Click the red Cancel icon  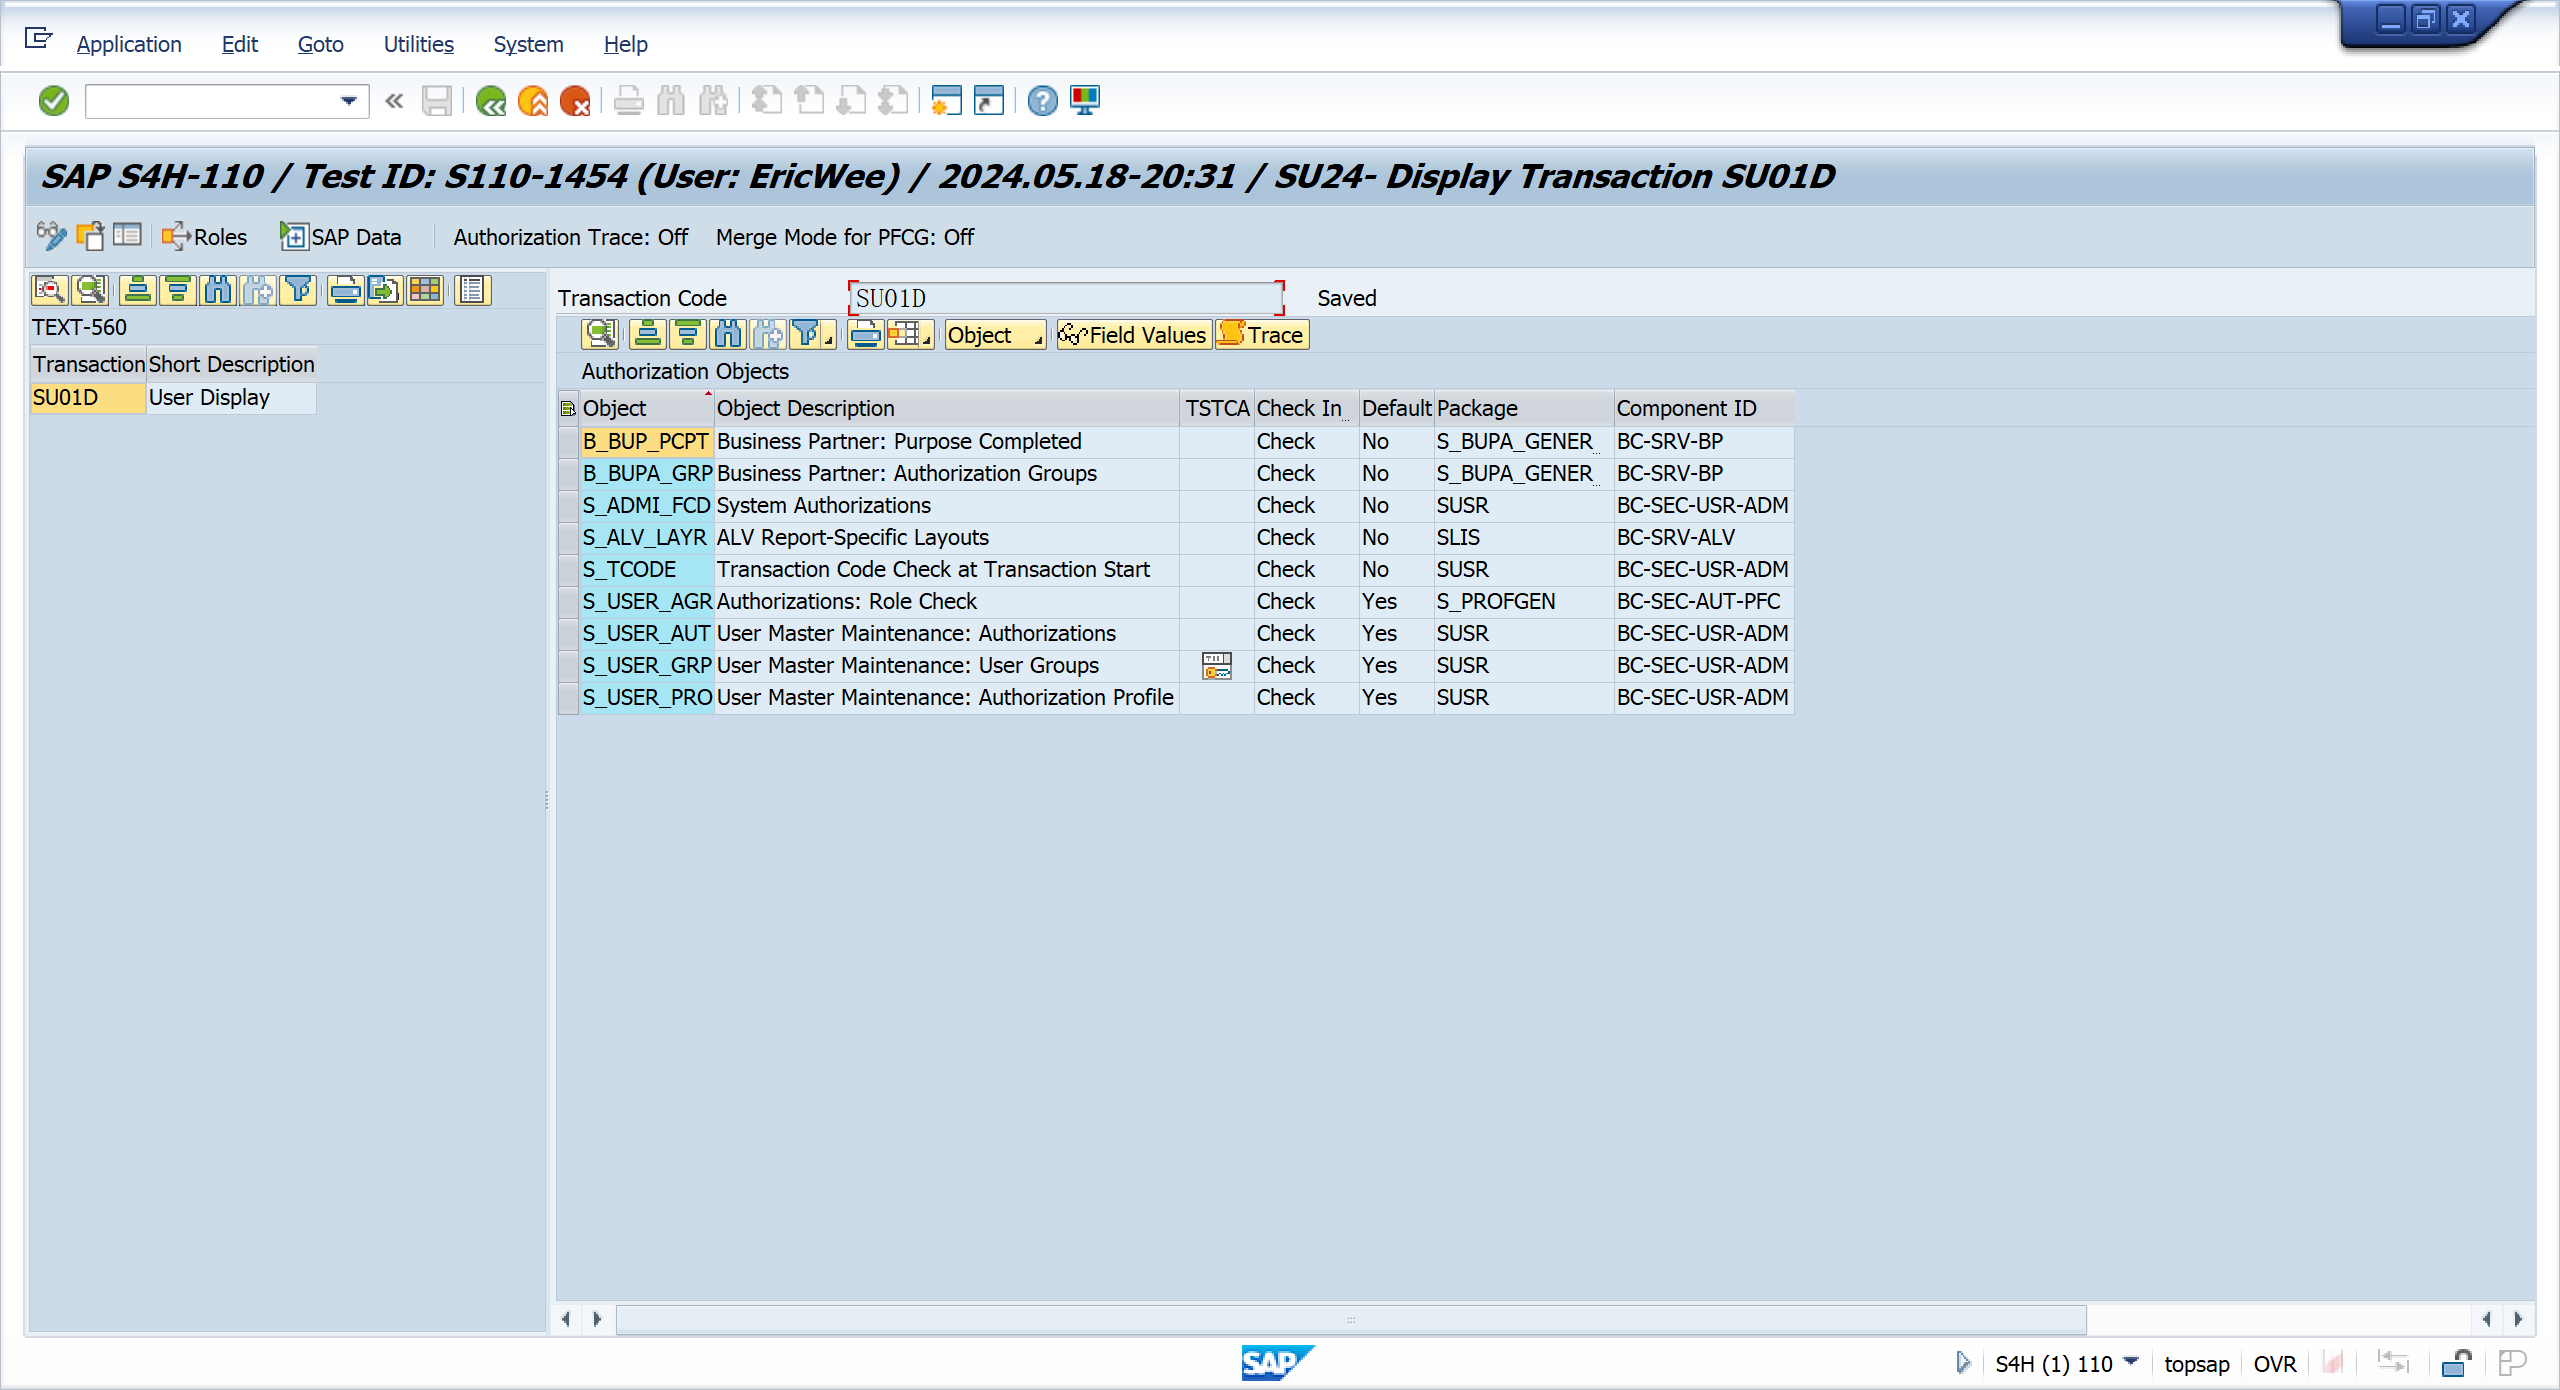[575, 101]
